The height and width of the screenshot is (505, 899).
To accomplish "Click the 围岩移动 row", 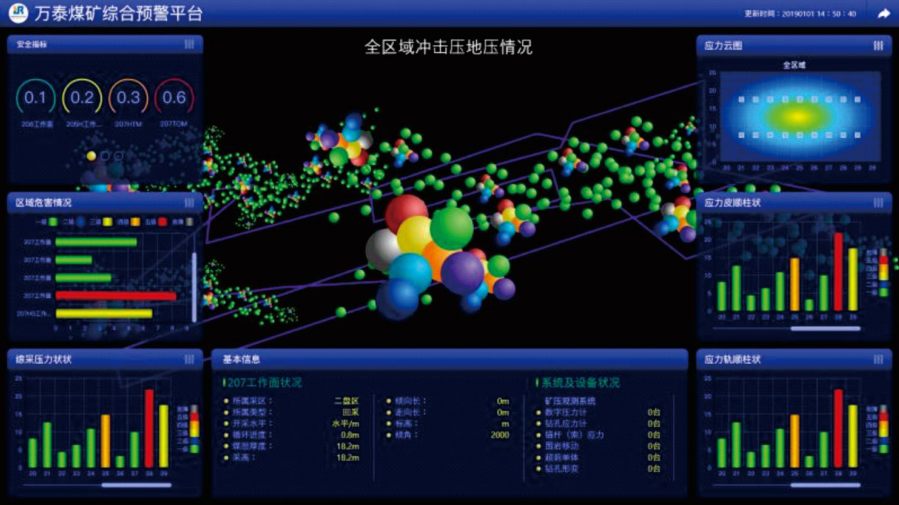I will pyautogui.click(x=599, y=446).
